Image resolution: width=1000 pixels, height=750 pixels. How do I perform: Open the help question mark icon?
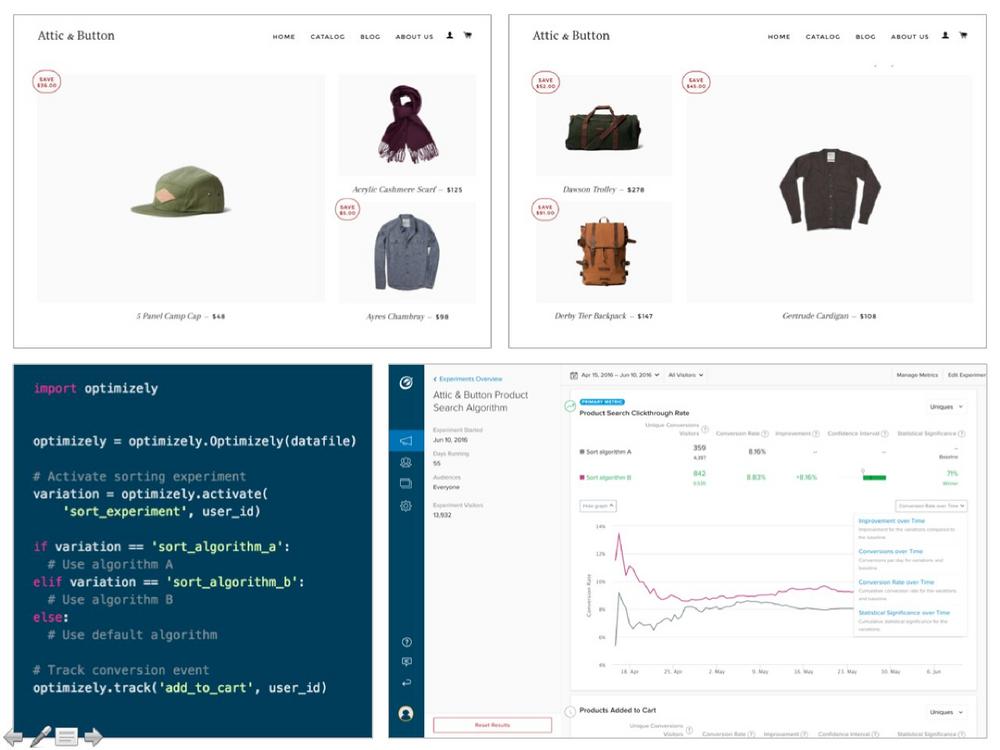tap(406, 642)
